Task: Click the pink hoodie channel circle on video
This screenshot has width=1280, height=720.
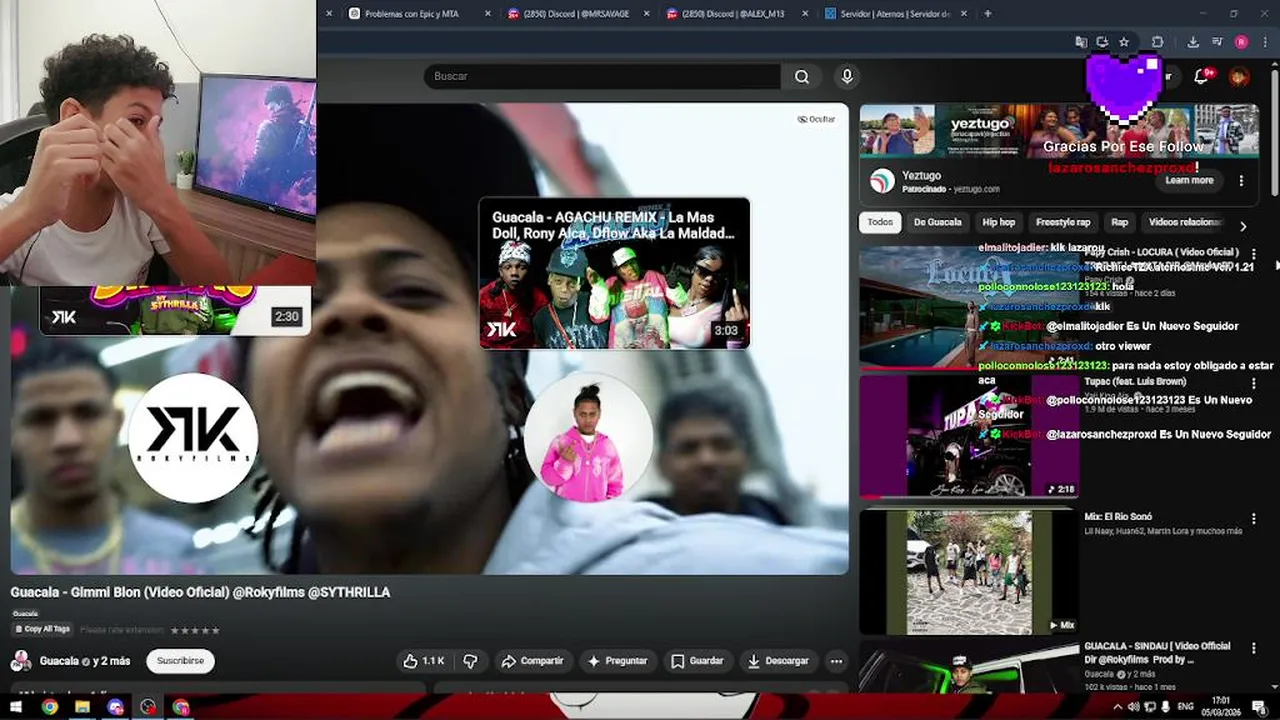Action: pyautogui.click(x=588, y=437)
